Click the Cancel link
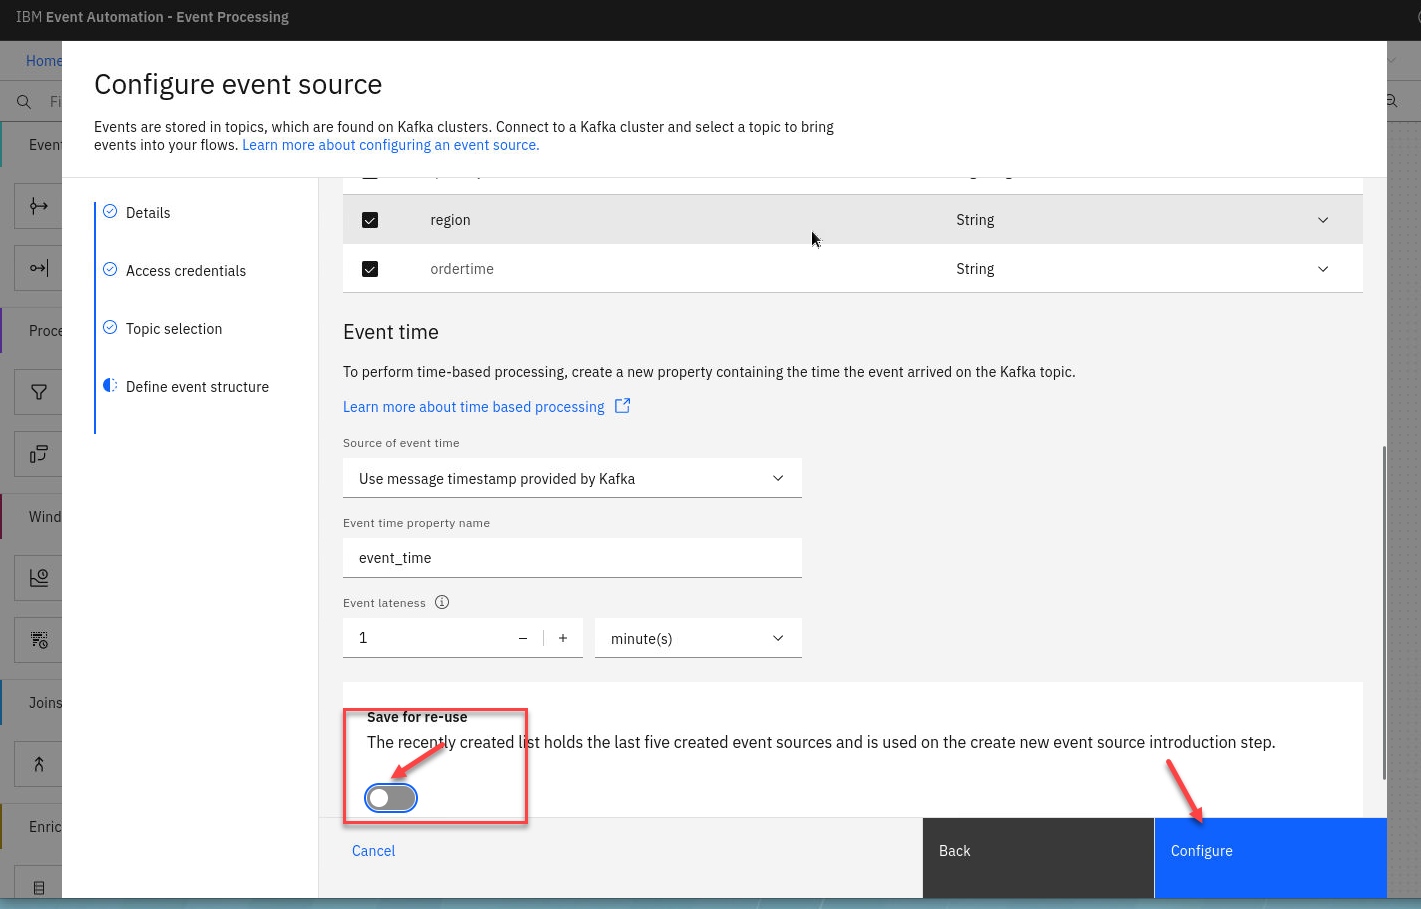Image resolution: width=1421 pixels, height=909 pixels. tap(373, 851)
